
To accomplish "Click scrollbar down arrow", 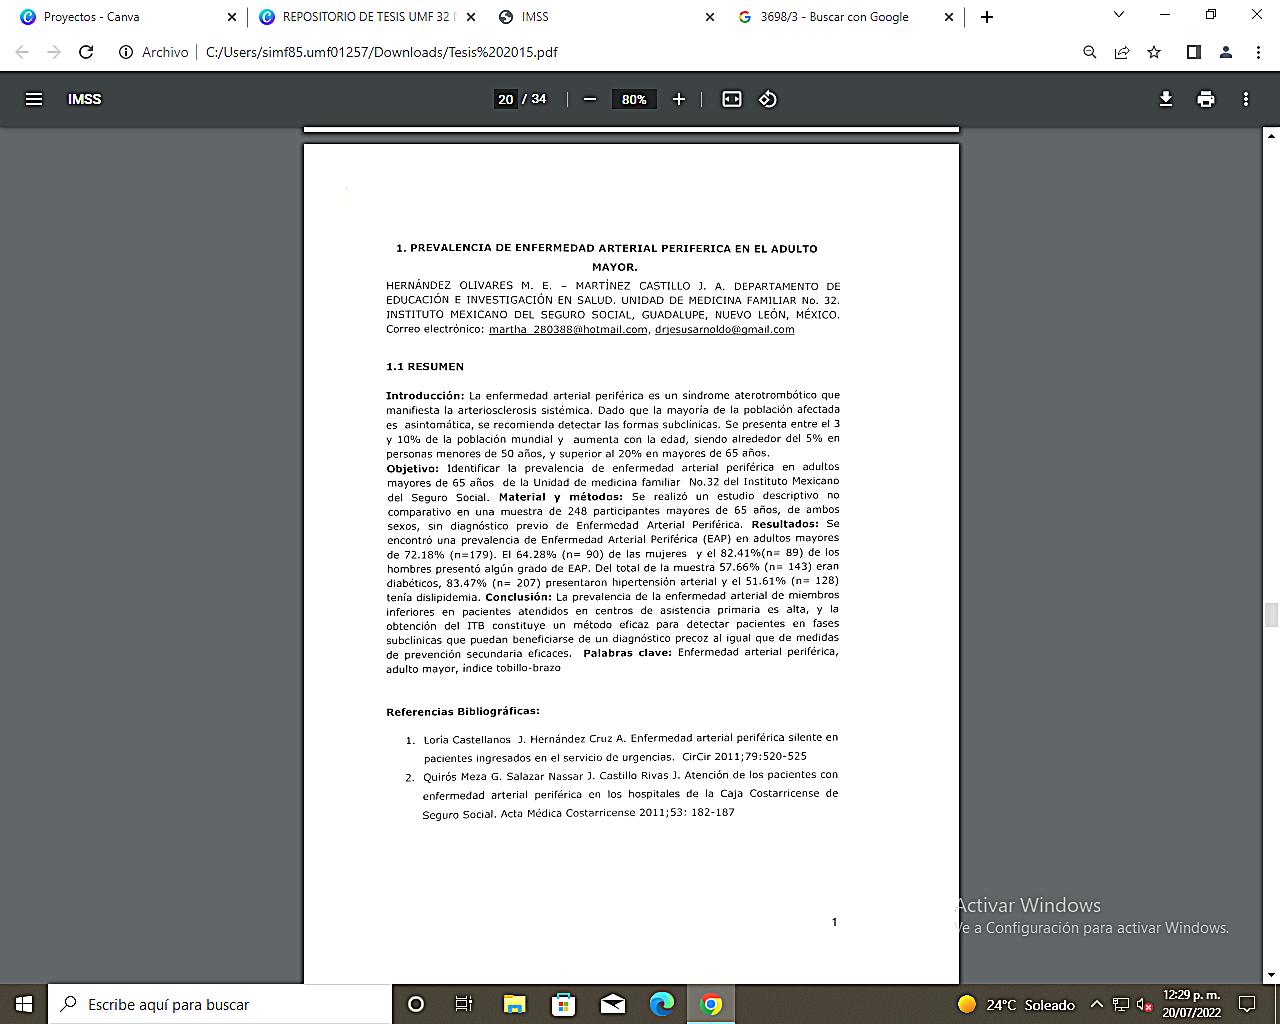I will tap(1272, 975).
